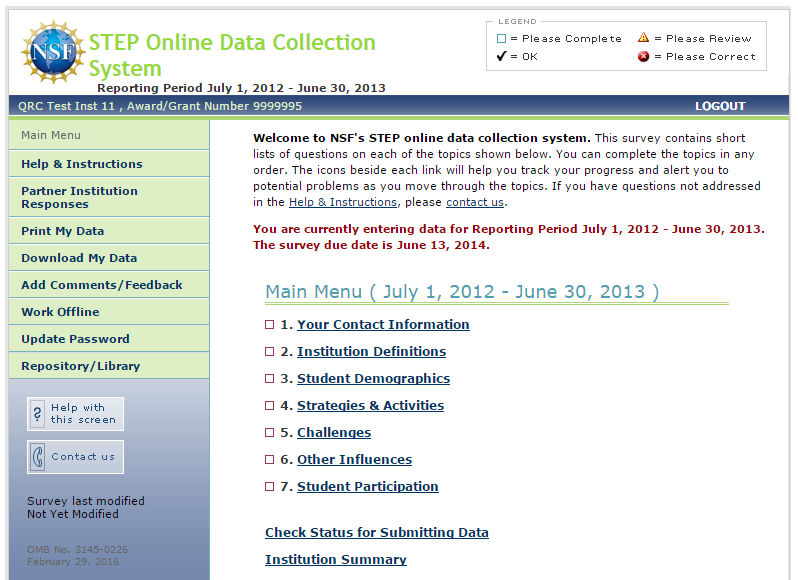Open Help & Instructions in sidebar
This screenshot has height=580, width=798.
pos(109,164)
